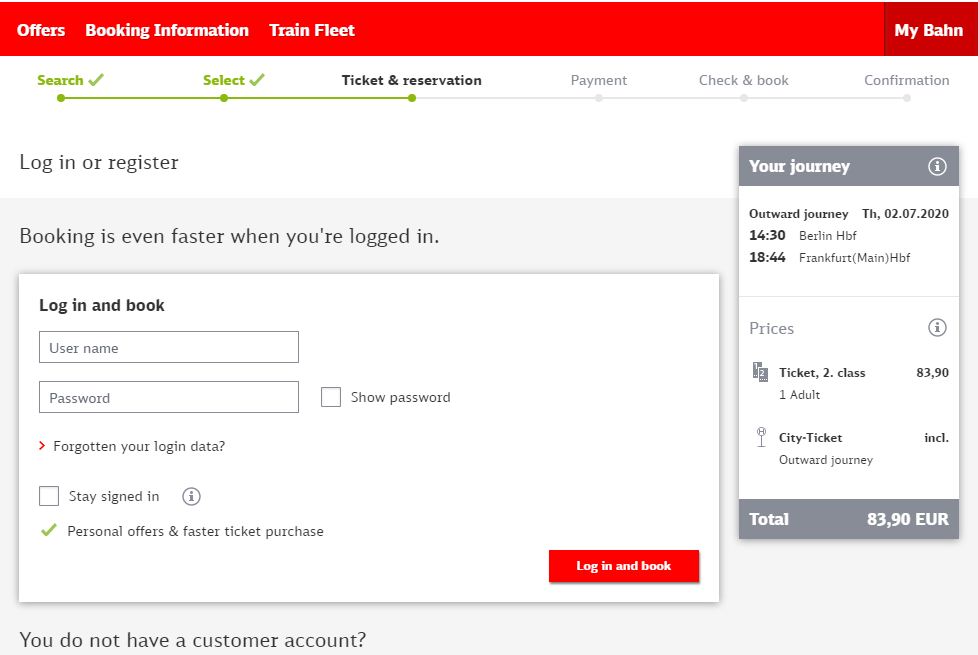
Task: Open the My Bahn menu
Action: [928, 30]
